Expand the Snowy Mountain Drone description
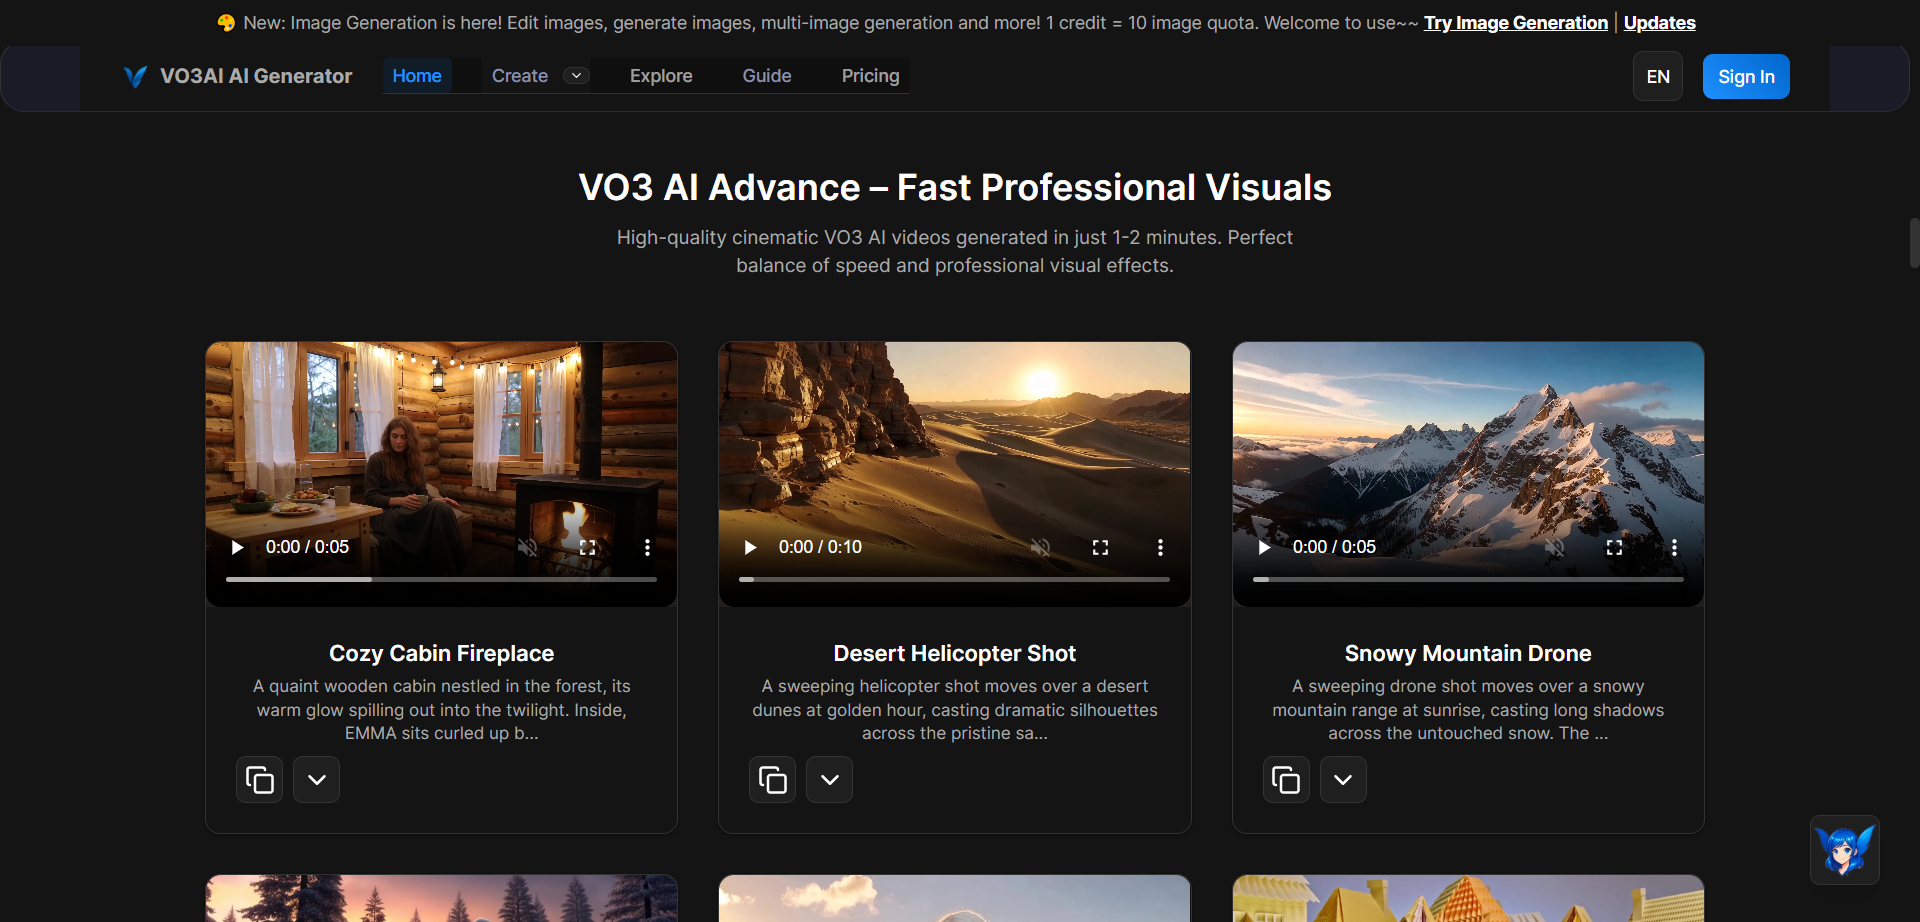Viewport: 1920px width, 922px height. pyautogui.click(x=1343, y=780)
